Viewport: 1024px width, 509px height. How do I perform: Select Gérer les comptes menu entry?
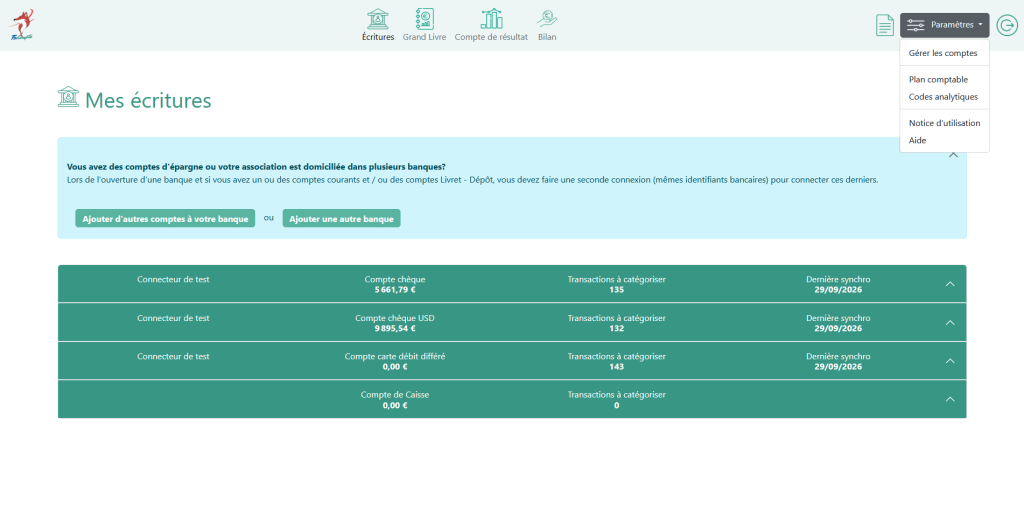click(x=943, y=53)
